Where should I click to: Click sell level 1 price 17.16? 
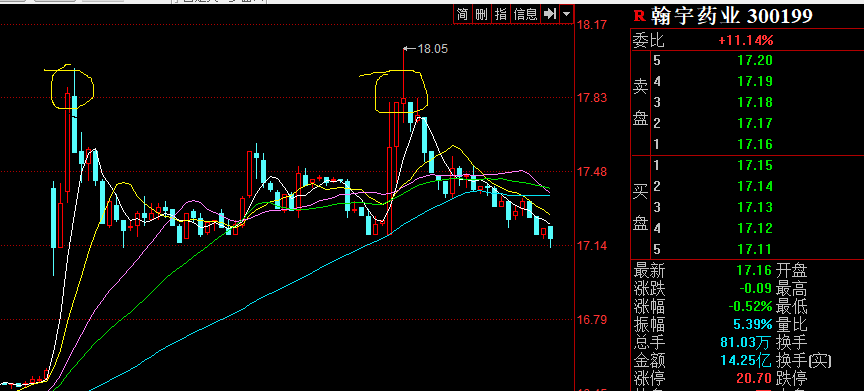[755, 144]
